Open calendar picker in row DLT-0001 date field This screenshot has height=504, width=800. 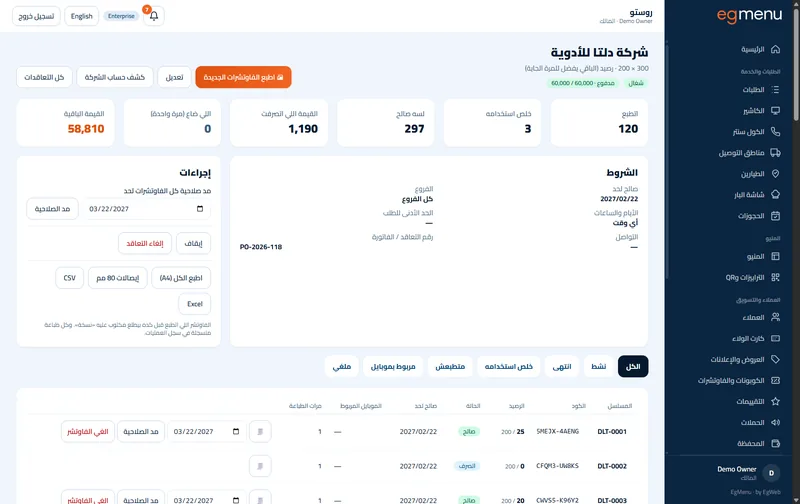pyautogui.click(x=236, y=432)
